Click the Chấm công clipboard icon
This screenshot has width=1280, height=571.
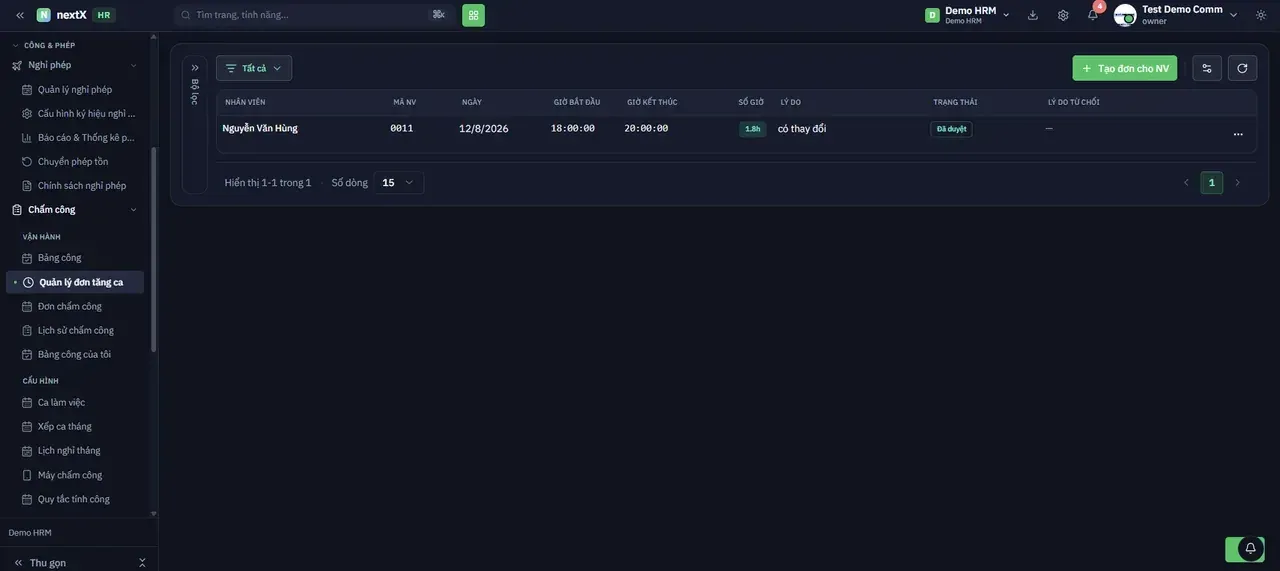click(17, 210)
